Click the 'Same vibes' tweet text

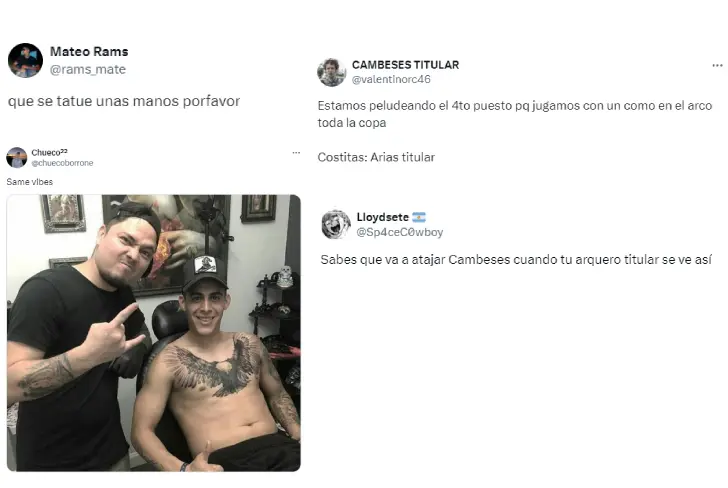click(x=30, y=182)
